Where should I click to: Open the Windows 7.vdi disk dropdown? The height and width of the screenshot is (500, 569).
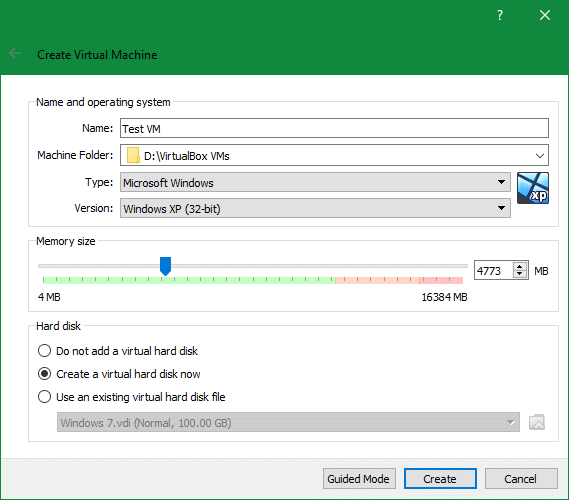pyautogui.click(x=288, y=422)
